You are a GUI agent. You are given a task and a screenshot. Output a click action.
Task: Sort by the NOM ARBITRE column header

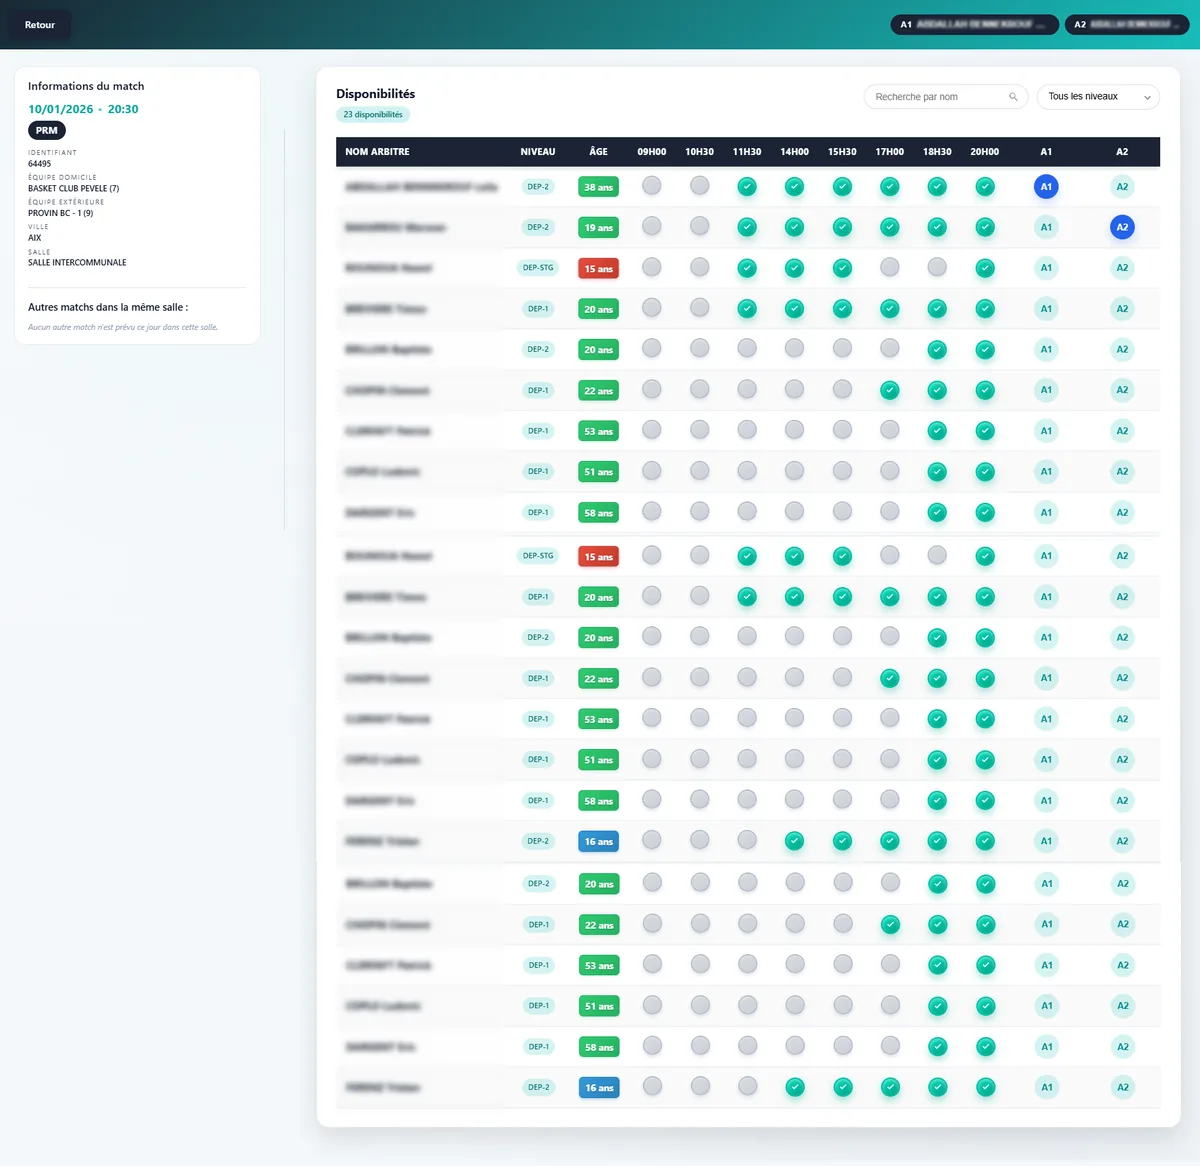pos(377,152)
